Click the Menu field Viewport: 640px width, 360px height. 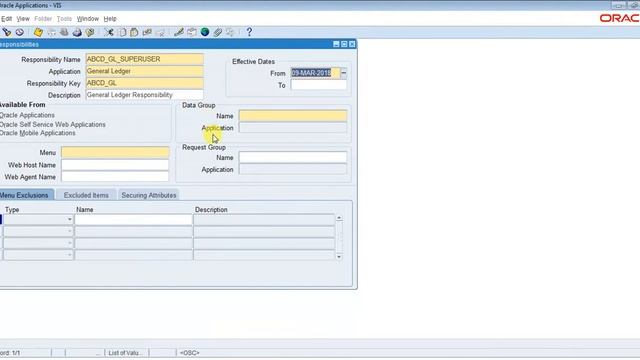(x=115, y=153)
